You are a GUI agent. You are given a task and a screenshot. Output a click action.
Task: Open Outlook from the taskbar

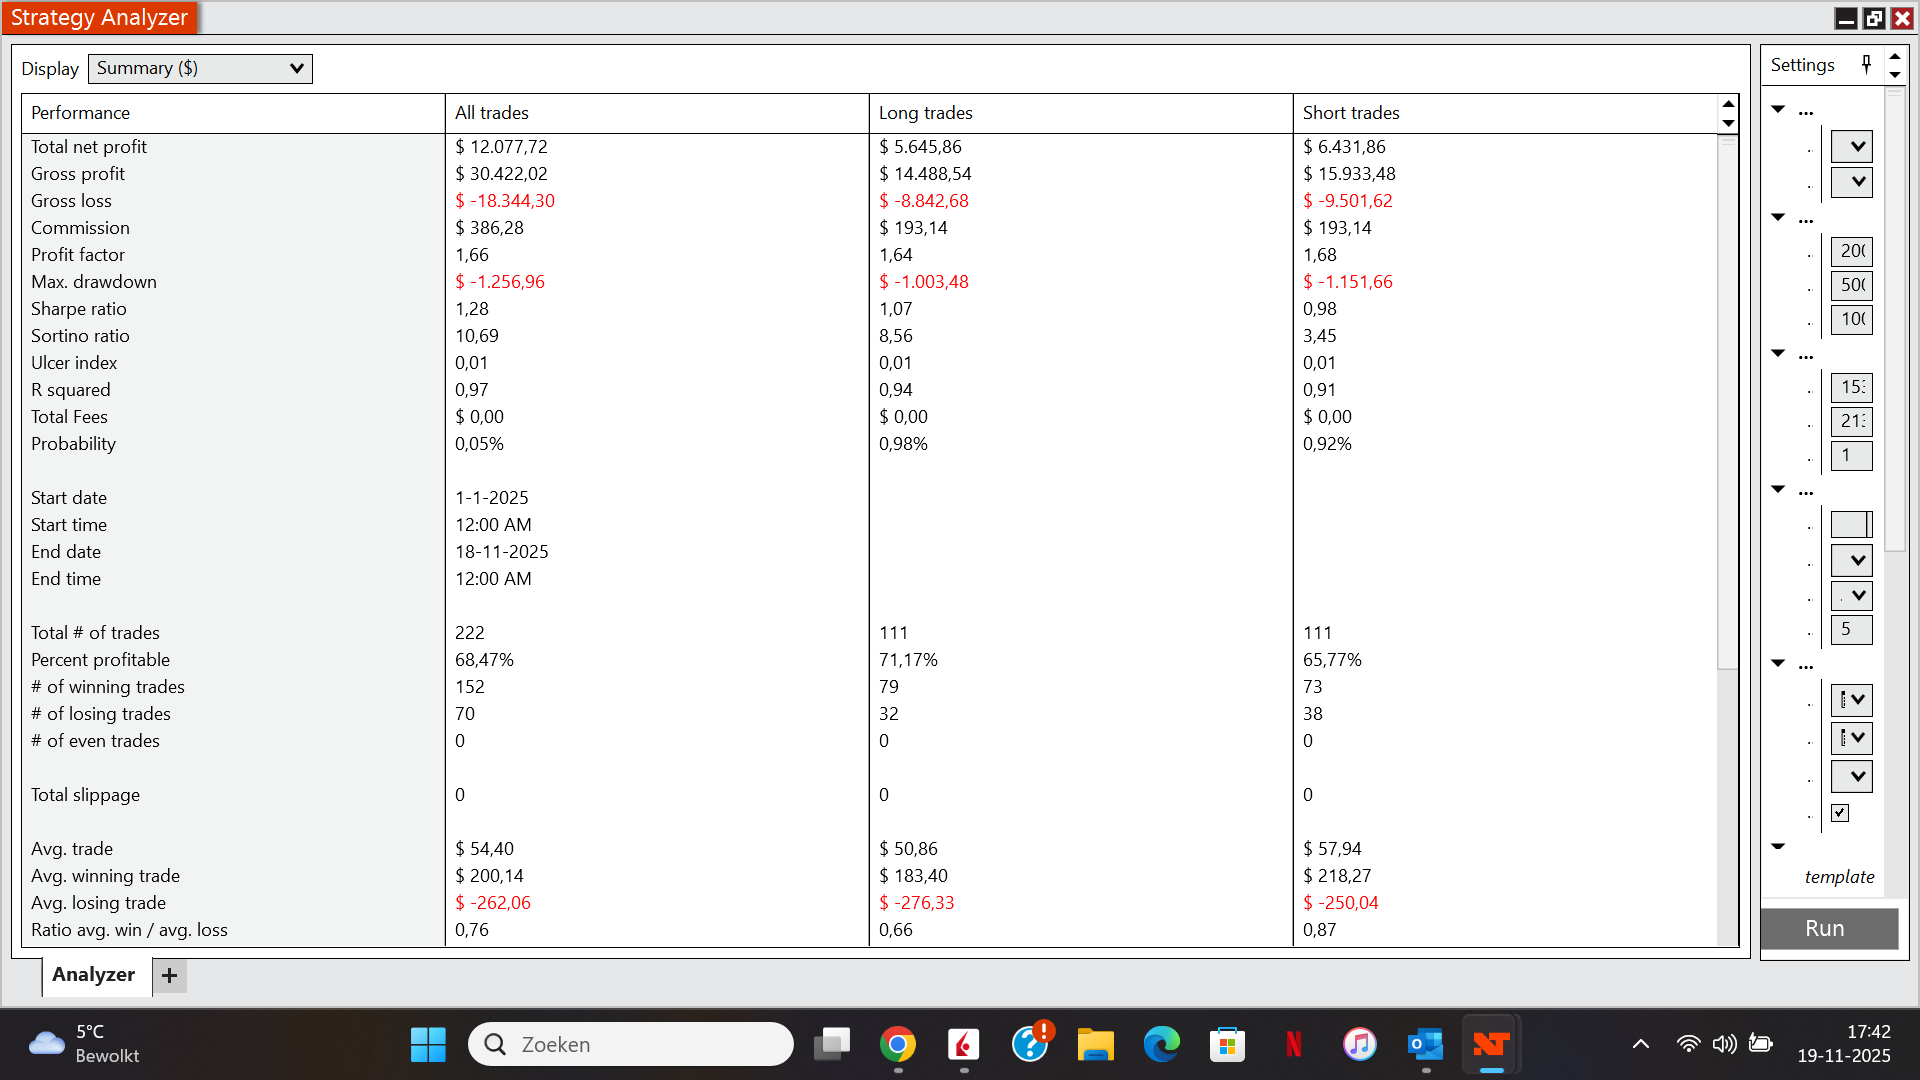pyautogui.click(x=1424, y=1045)
